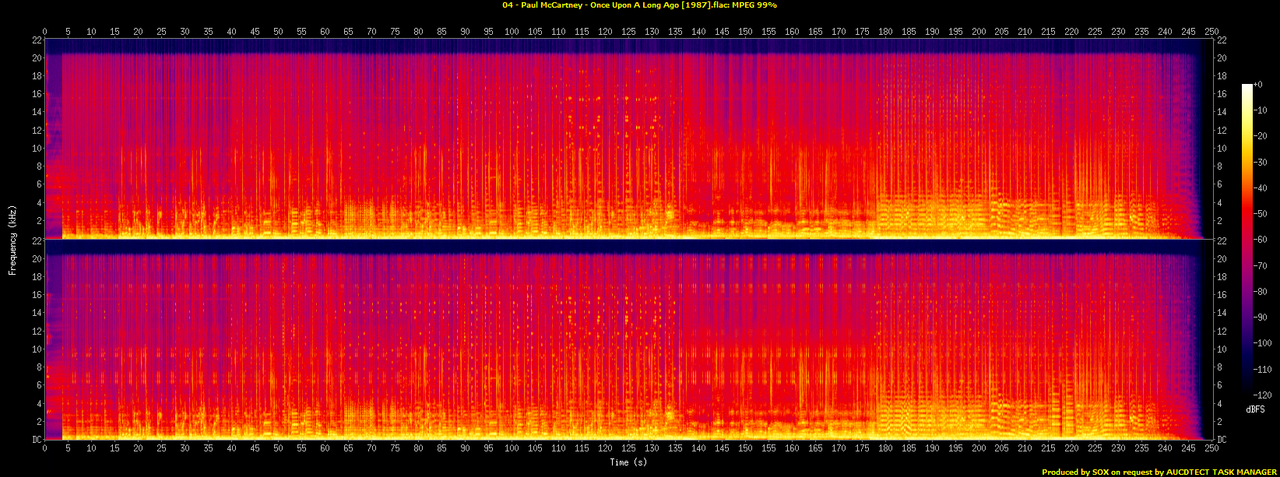
Task: Click the '-70' value on the dB scale
Action: coord(1261,266)
